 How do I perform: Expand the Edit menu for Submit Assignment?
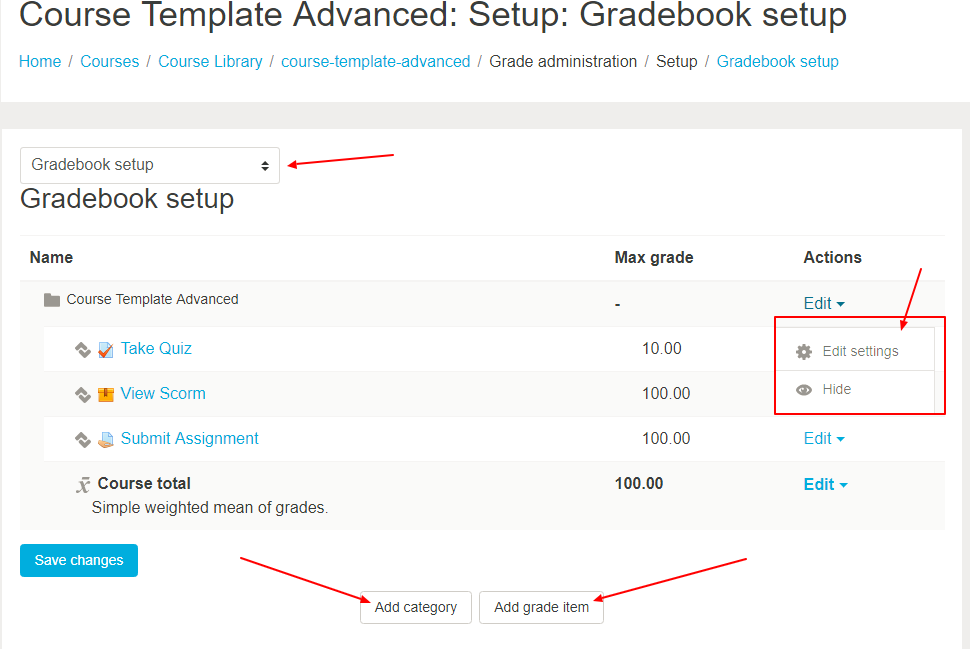pyautogui.click(x=824, y=439)
